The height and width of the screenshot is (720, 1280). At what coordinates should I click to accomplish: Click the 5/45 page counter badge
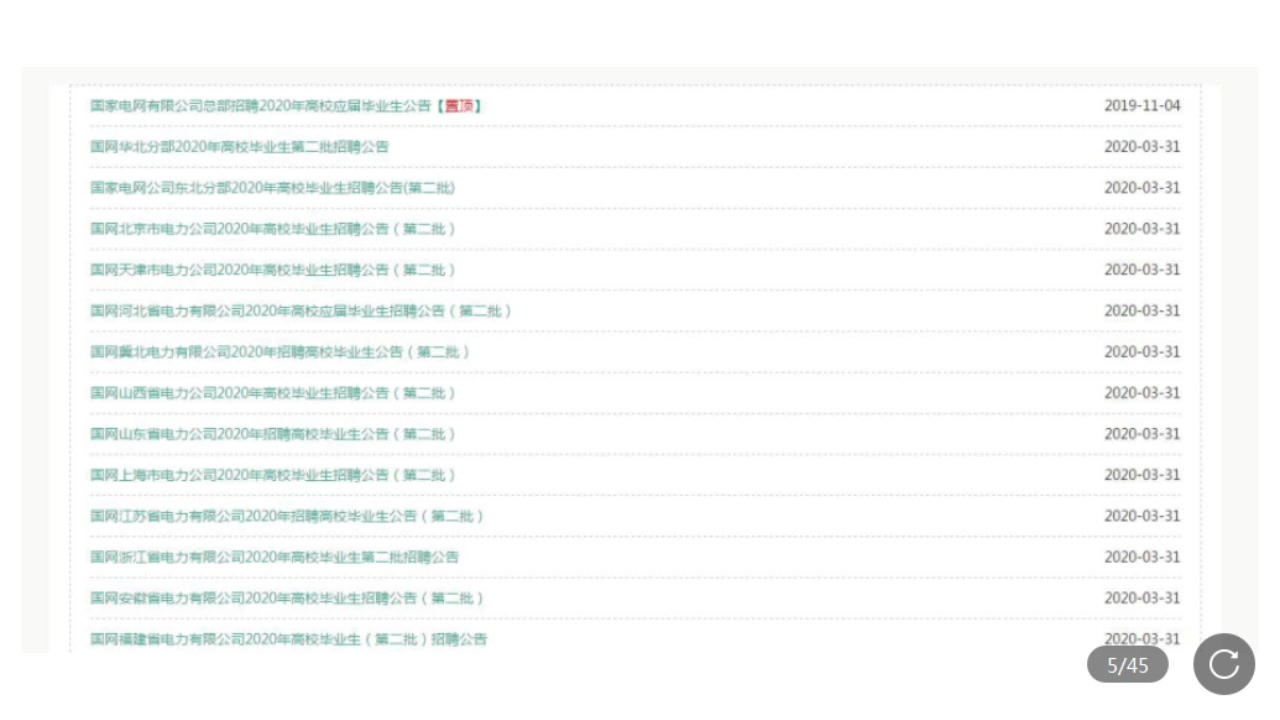coord(1128,665)
